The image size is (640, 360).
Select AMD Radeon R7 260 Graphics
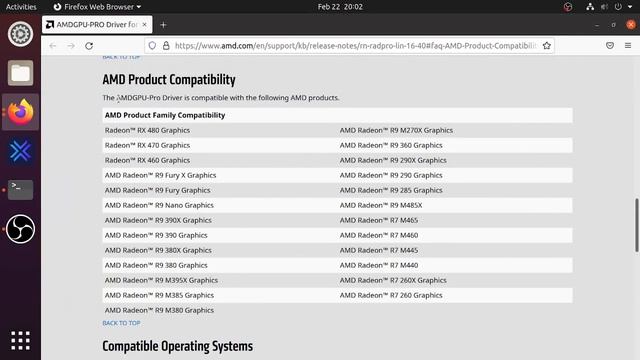(x=391, y=296)
